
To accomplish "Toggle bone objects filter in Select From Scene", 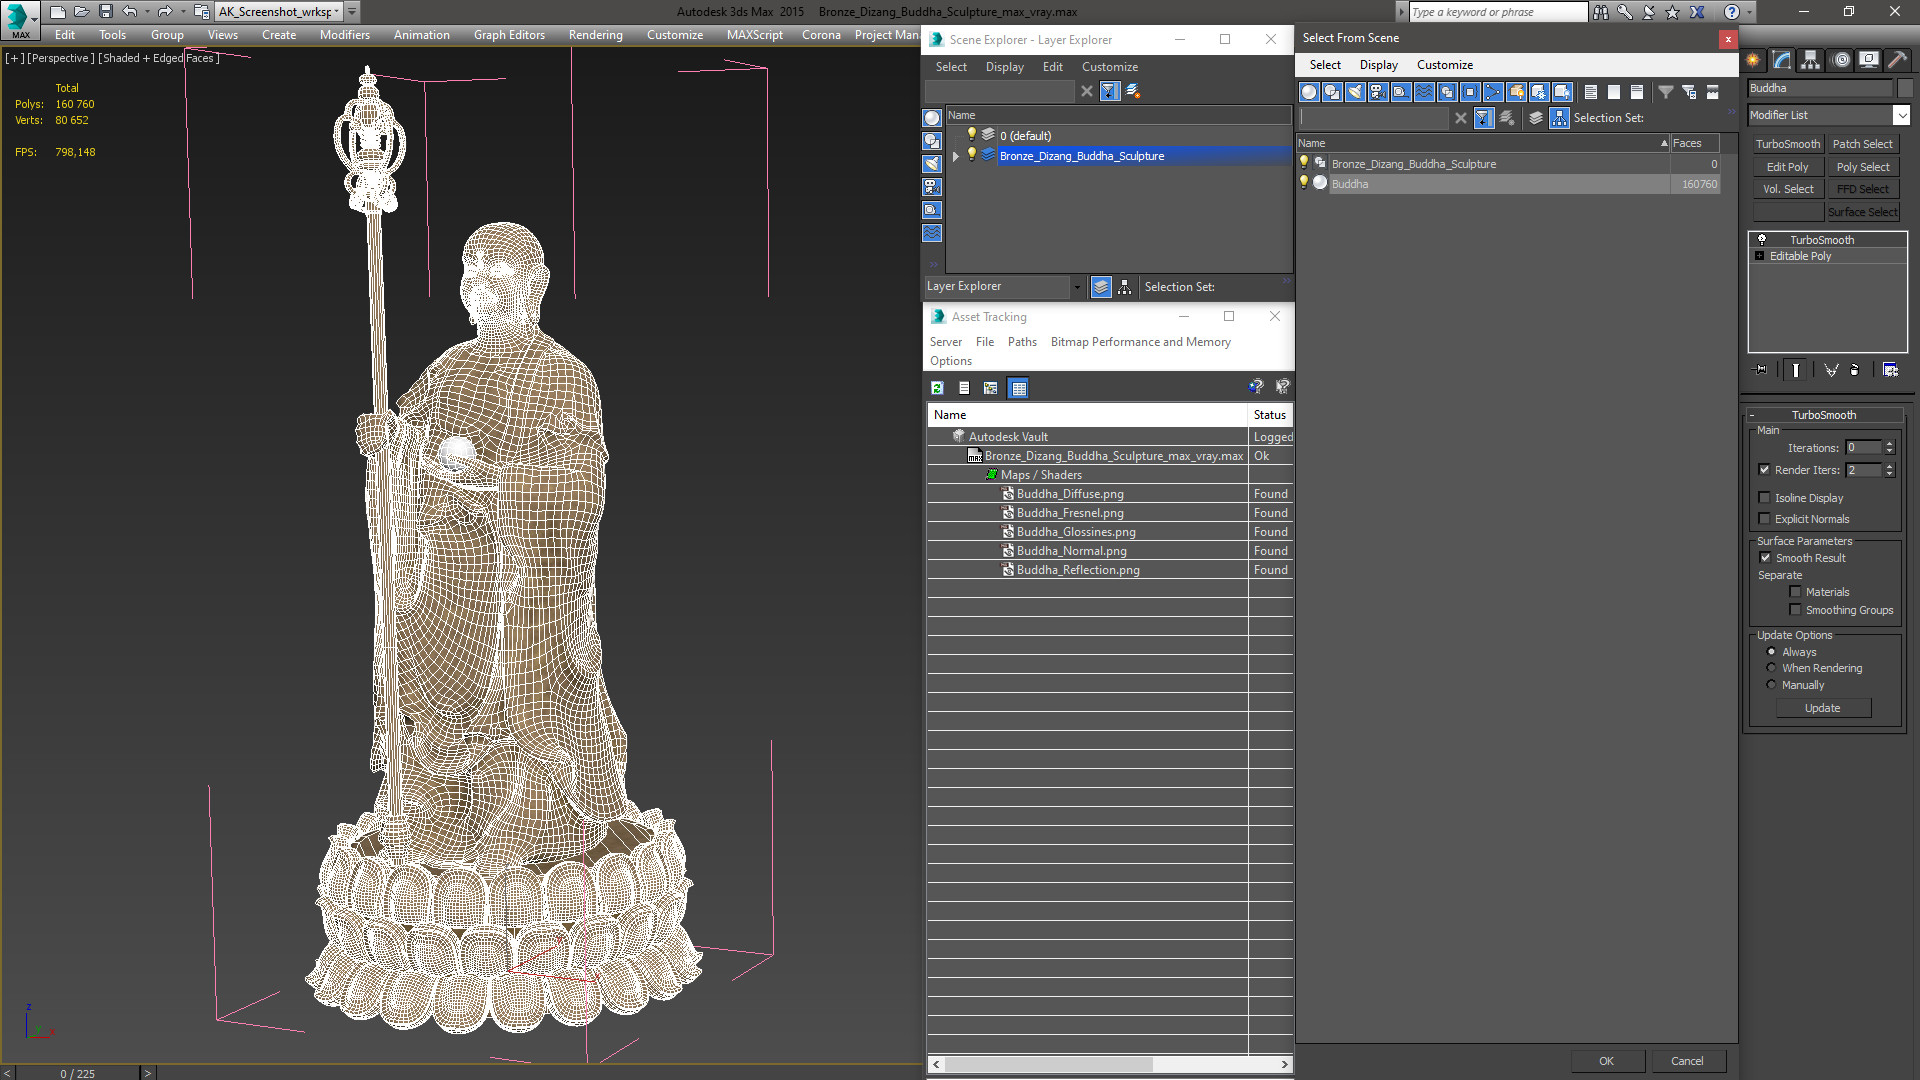I will click(x=1493, y=92).
